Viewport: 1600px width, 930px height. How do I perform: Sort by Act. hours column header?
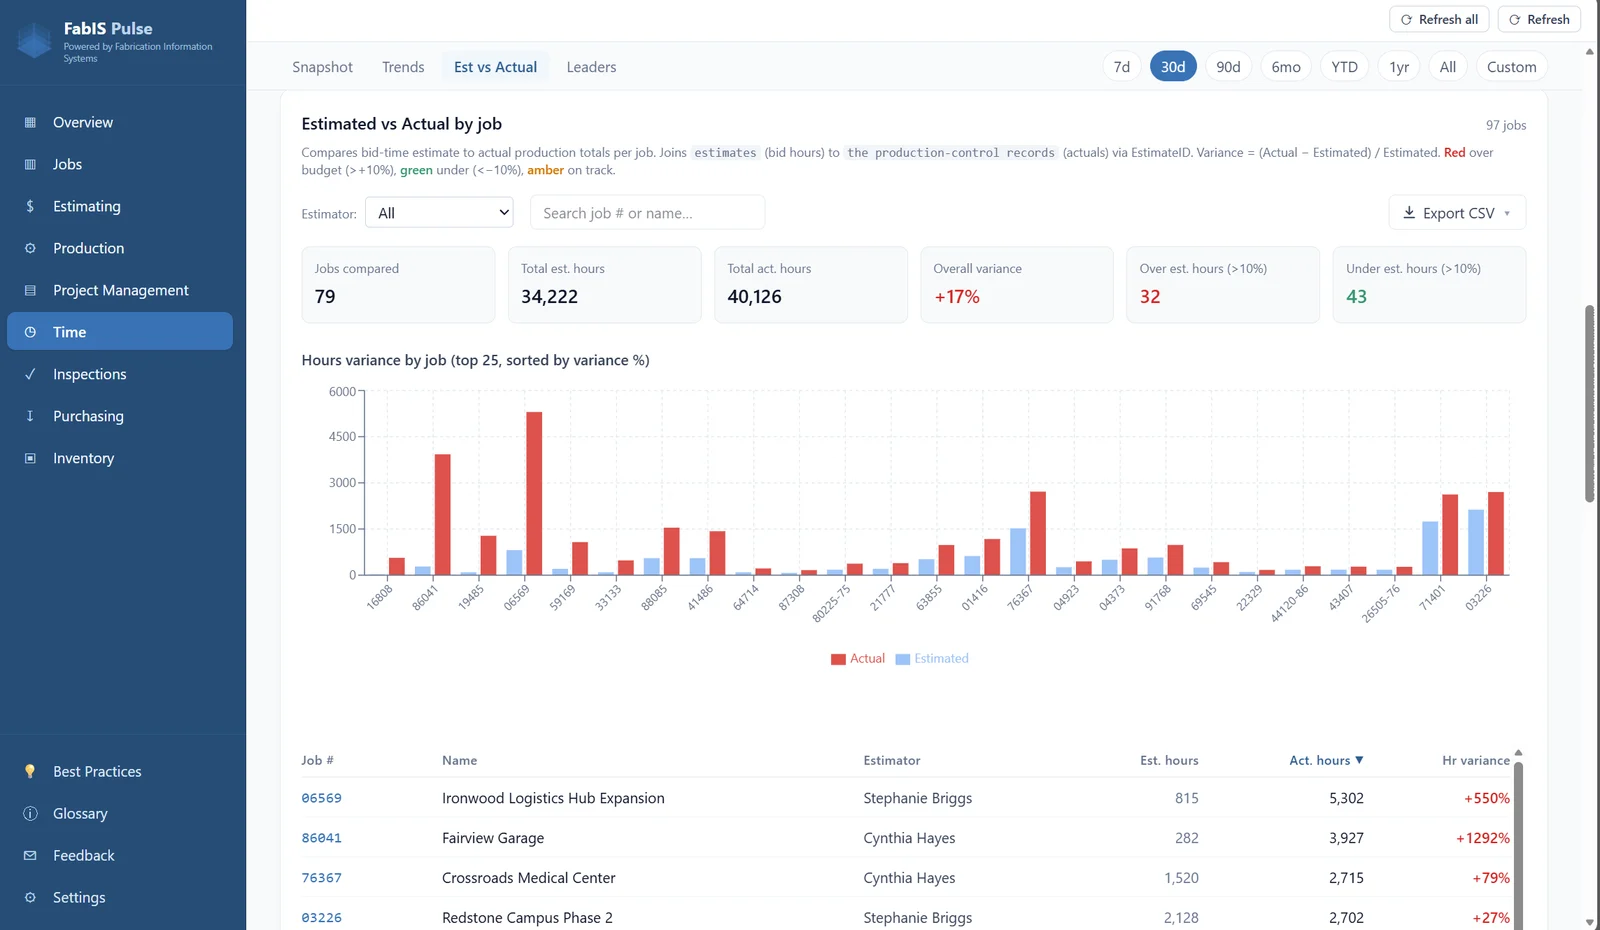1326,760
